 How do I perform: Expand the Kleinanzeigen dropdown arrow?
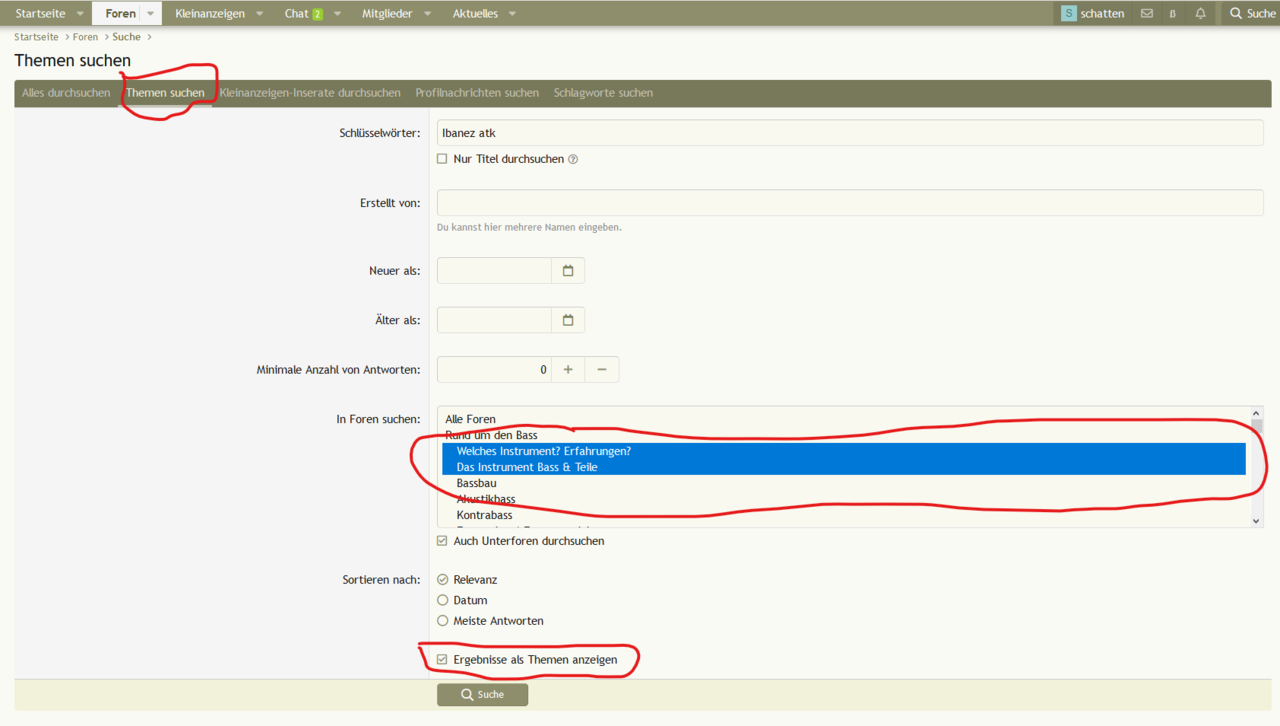[259, 14]
